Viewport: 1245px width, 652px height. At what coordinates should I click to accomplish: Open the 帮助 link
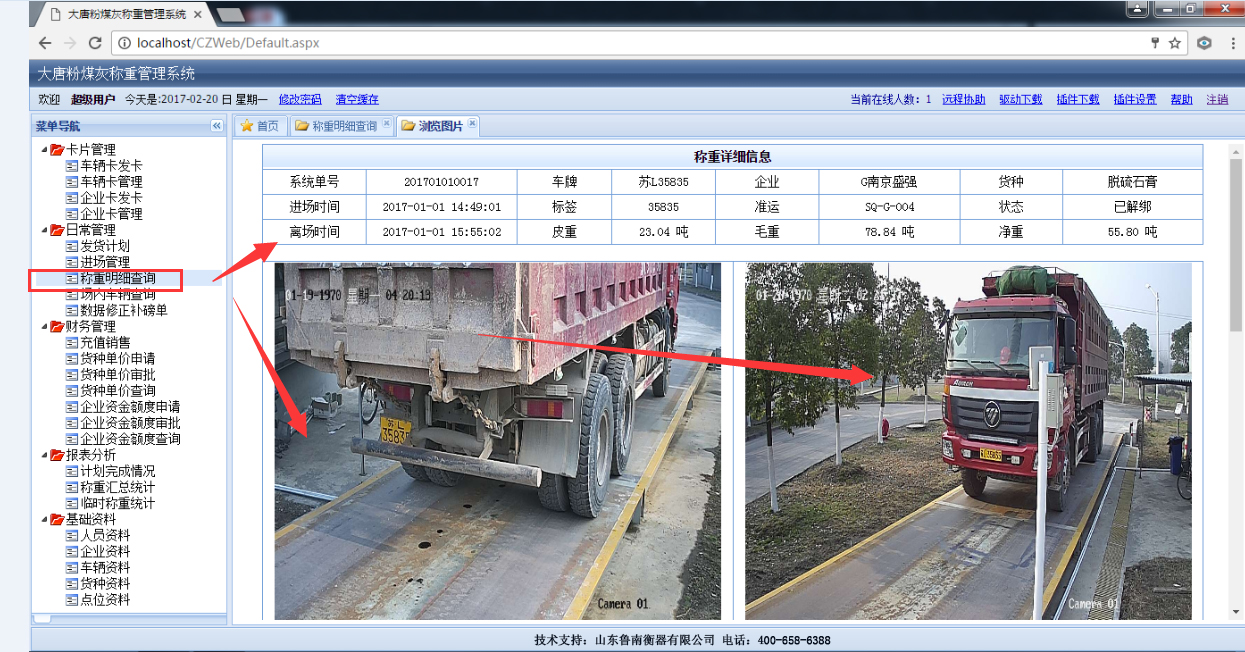coord(1182,100)
